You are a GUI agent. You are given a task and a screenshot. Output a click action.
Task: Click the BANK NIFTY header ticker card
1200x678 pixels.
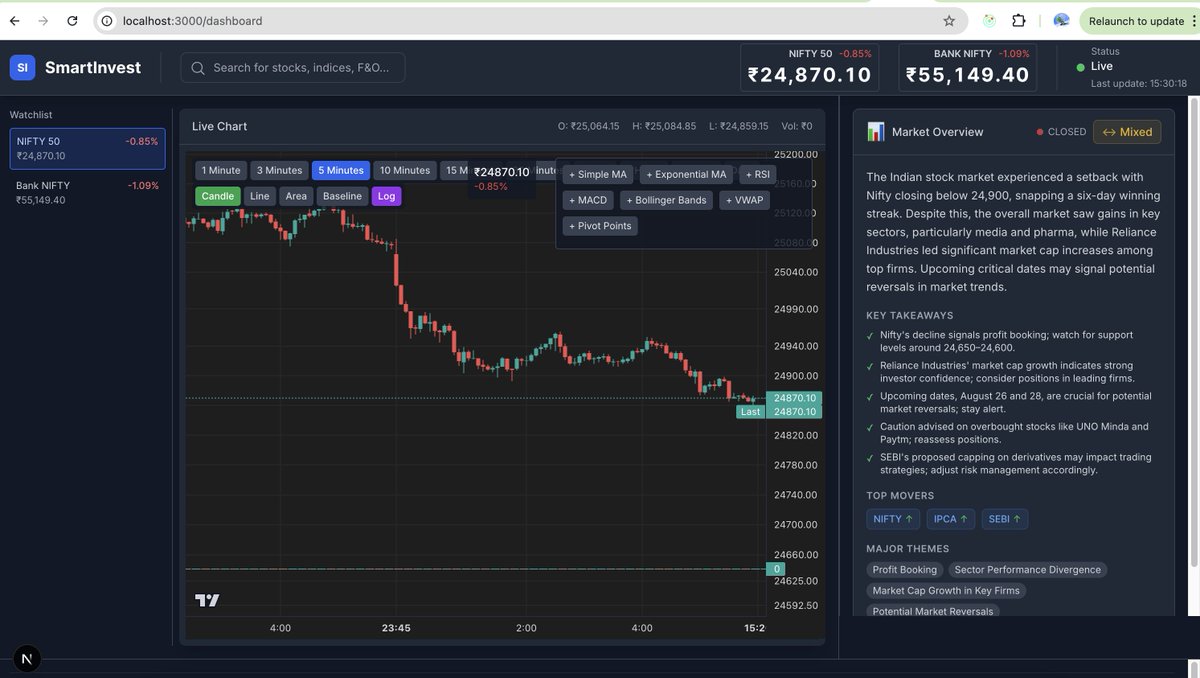(968, 67)
